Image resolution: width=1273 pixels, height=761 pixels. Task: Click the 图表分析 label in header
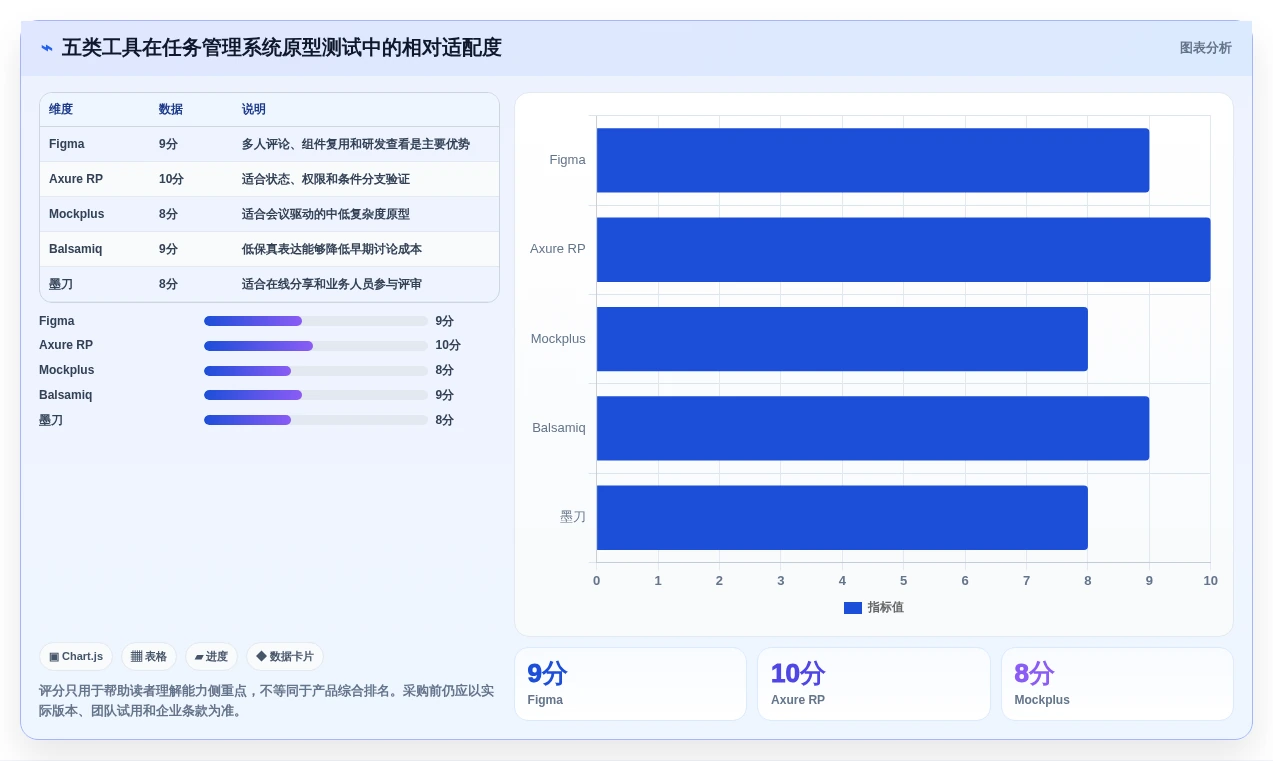point(1205,48)
